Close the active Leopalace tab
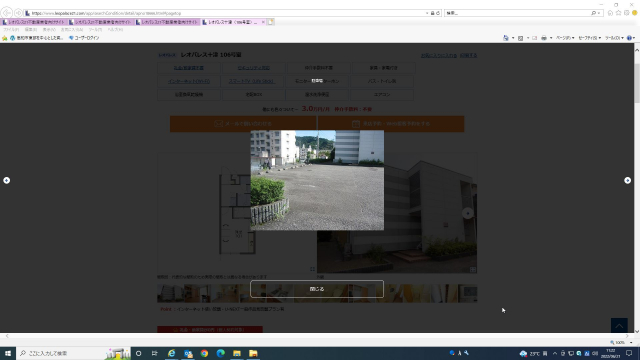640x360 pixels. tap(263, 22)
